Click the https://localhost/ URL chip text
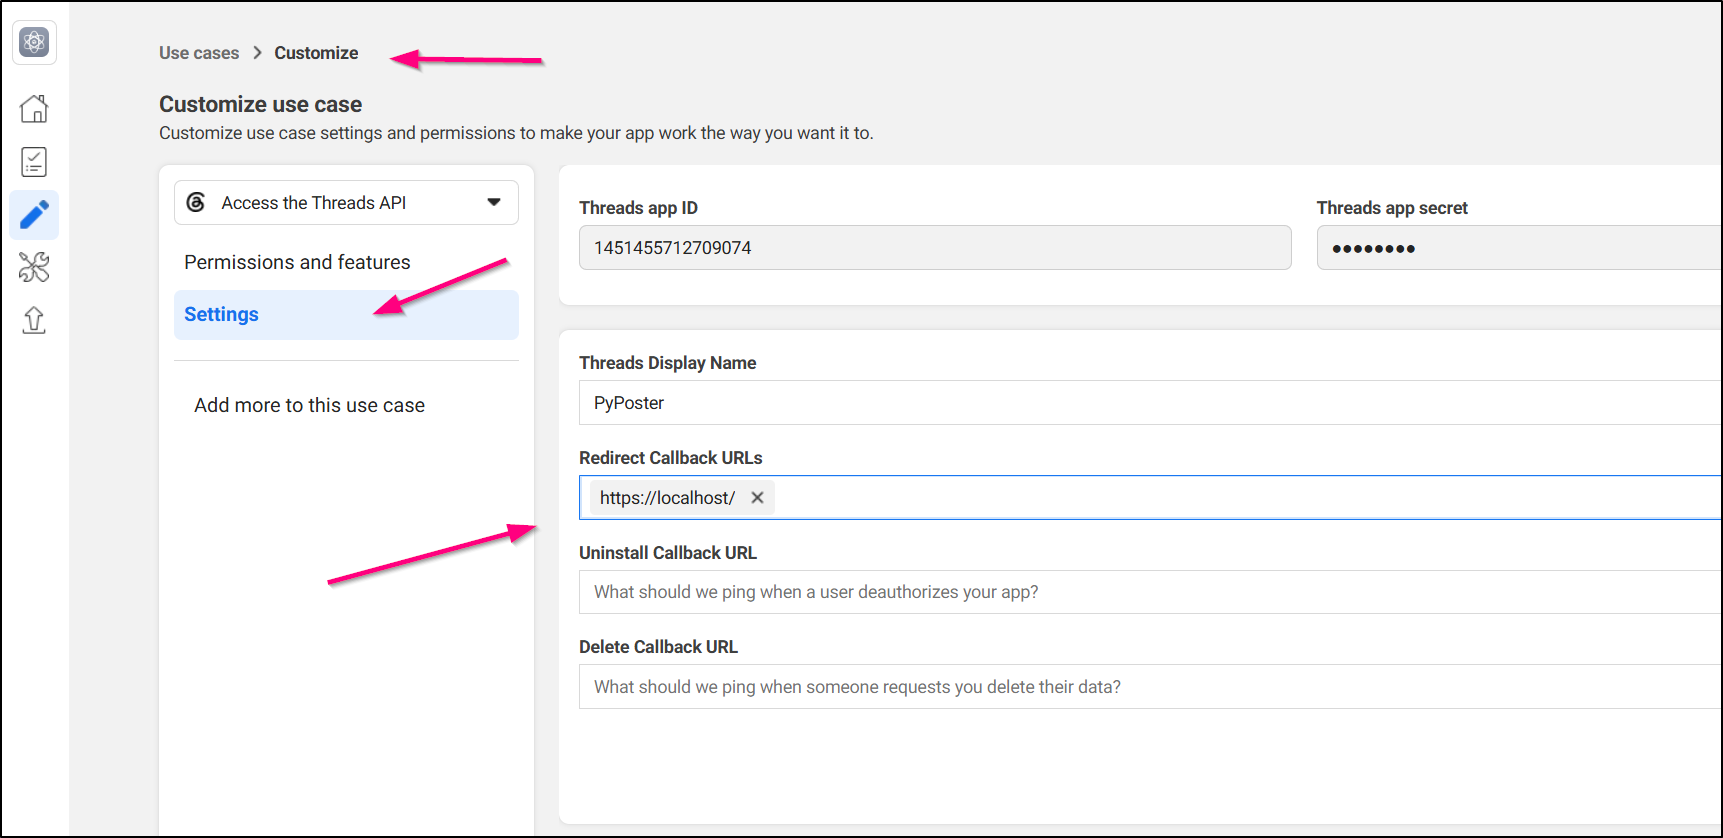The image size is (1723, 838). point(667,498)
